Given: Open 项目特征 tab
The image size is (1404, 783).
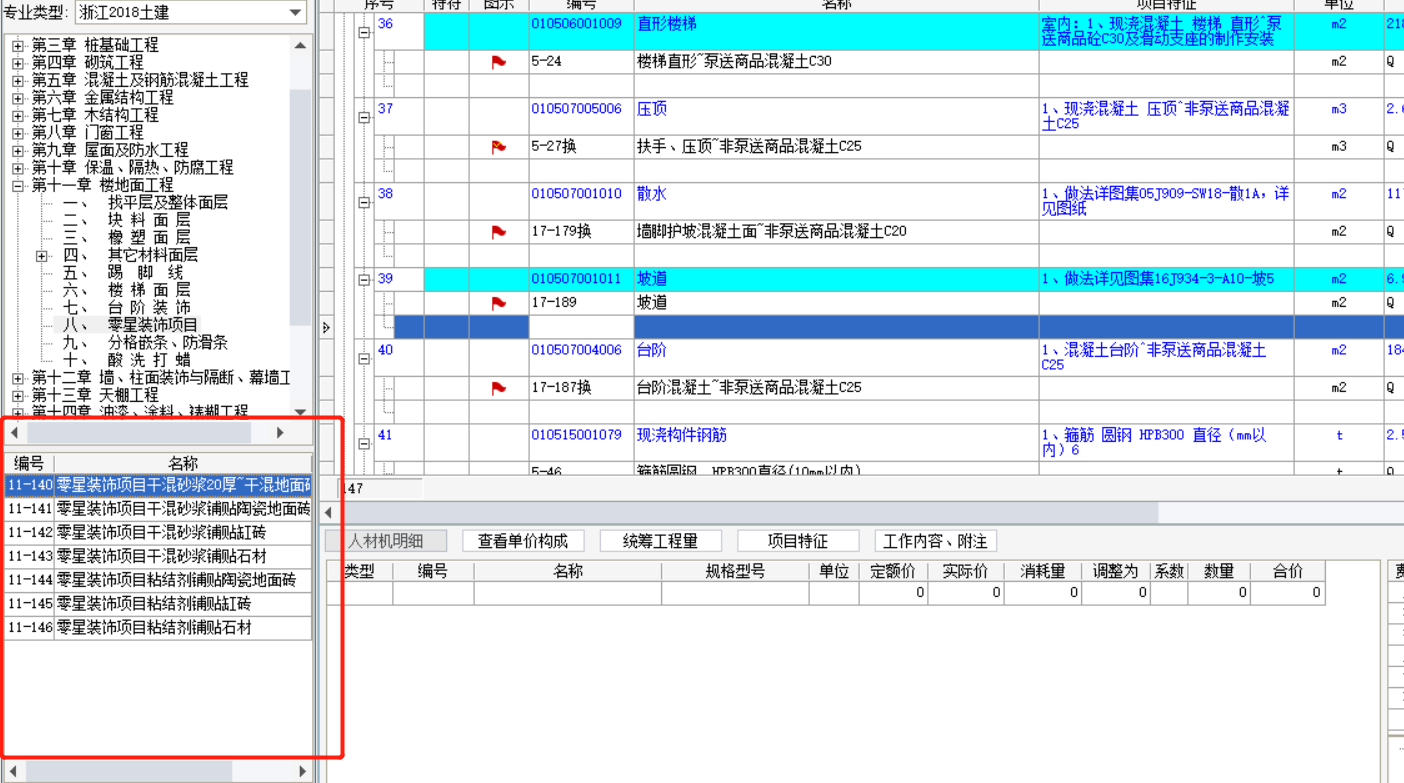Looking at the screenshot, I should [798, 541].
